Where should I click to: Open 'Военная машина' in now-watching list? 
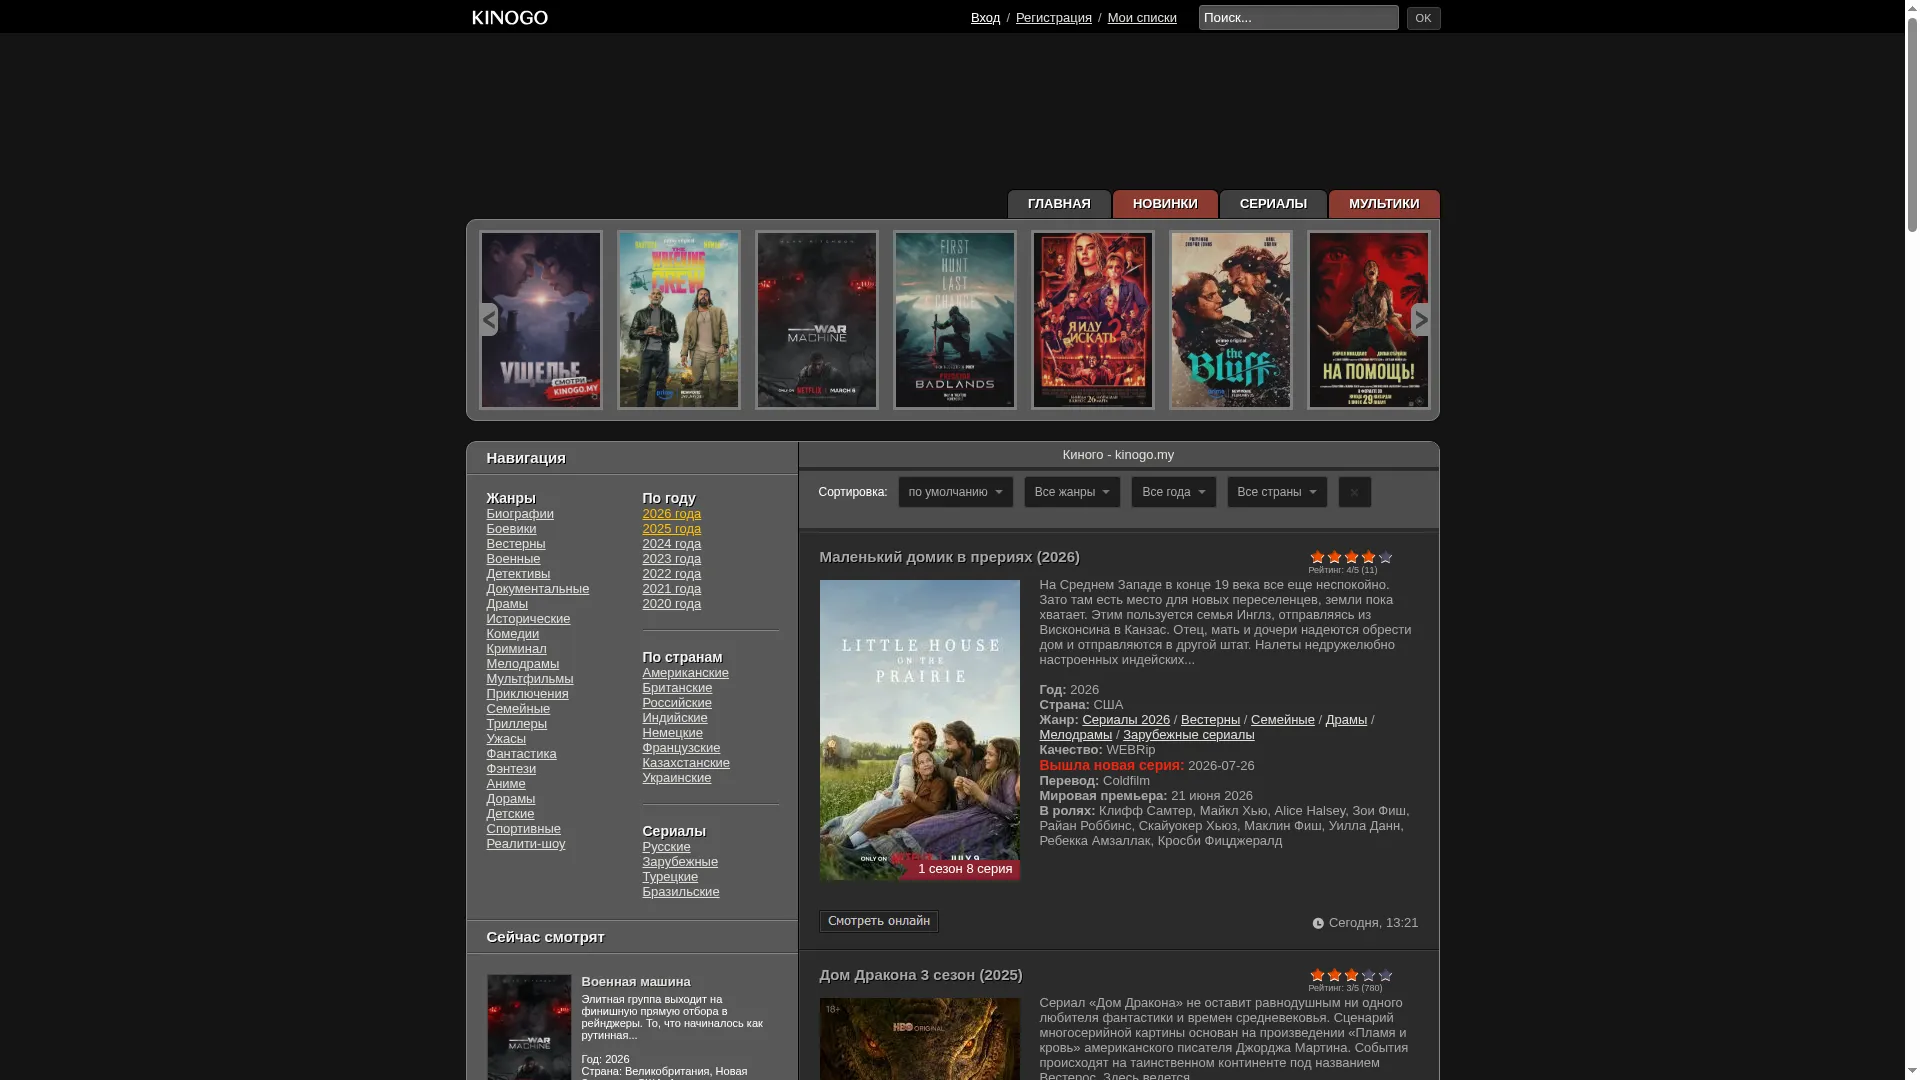636,982
